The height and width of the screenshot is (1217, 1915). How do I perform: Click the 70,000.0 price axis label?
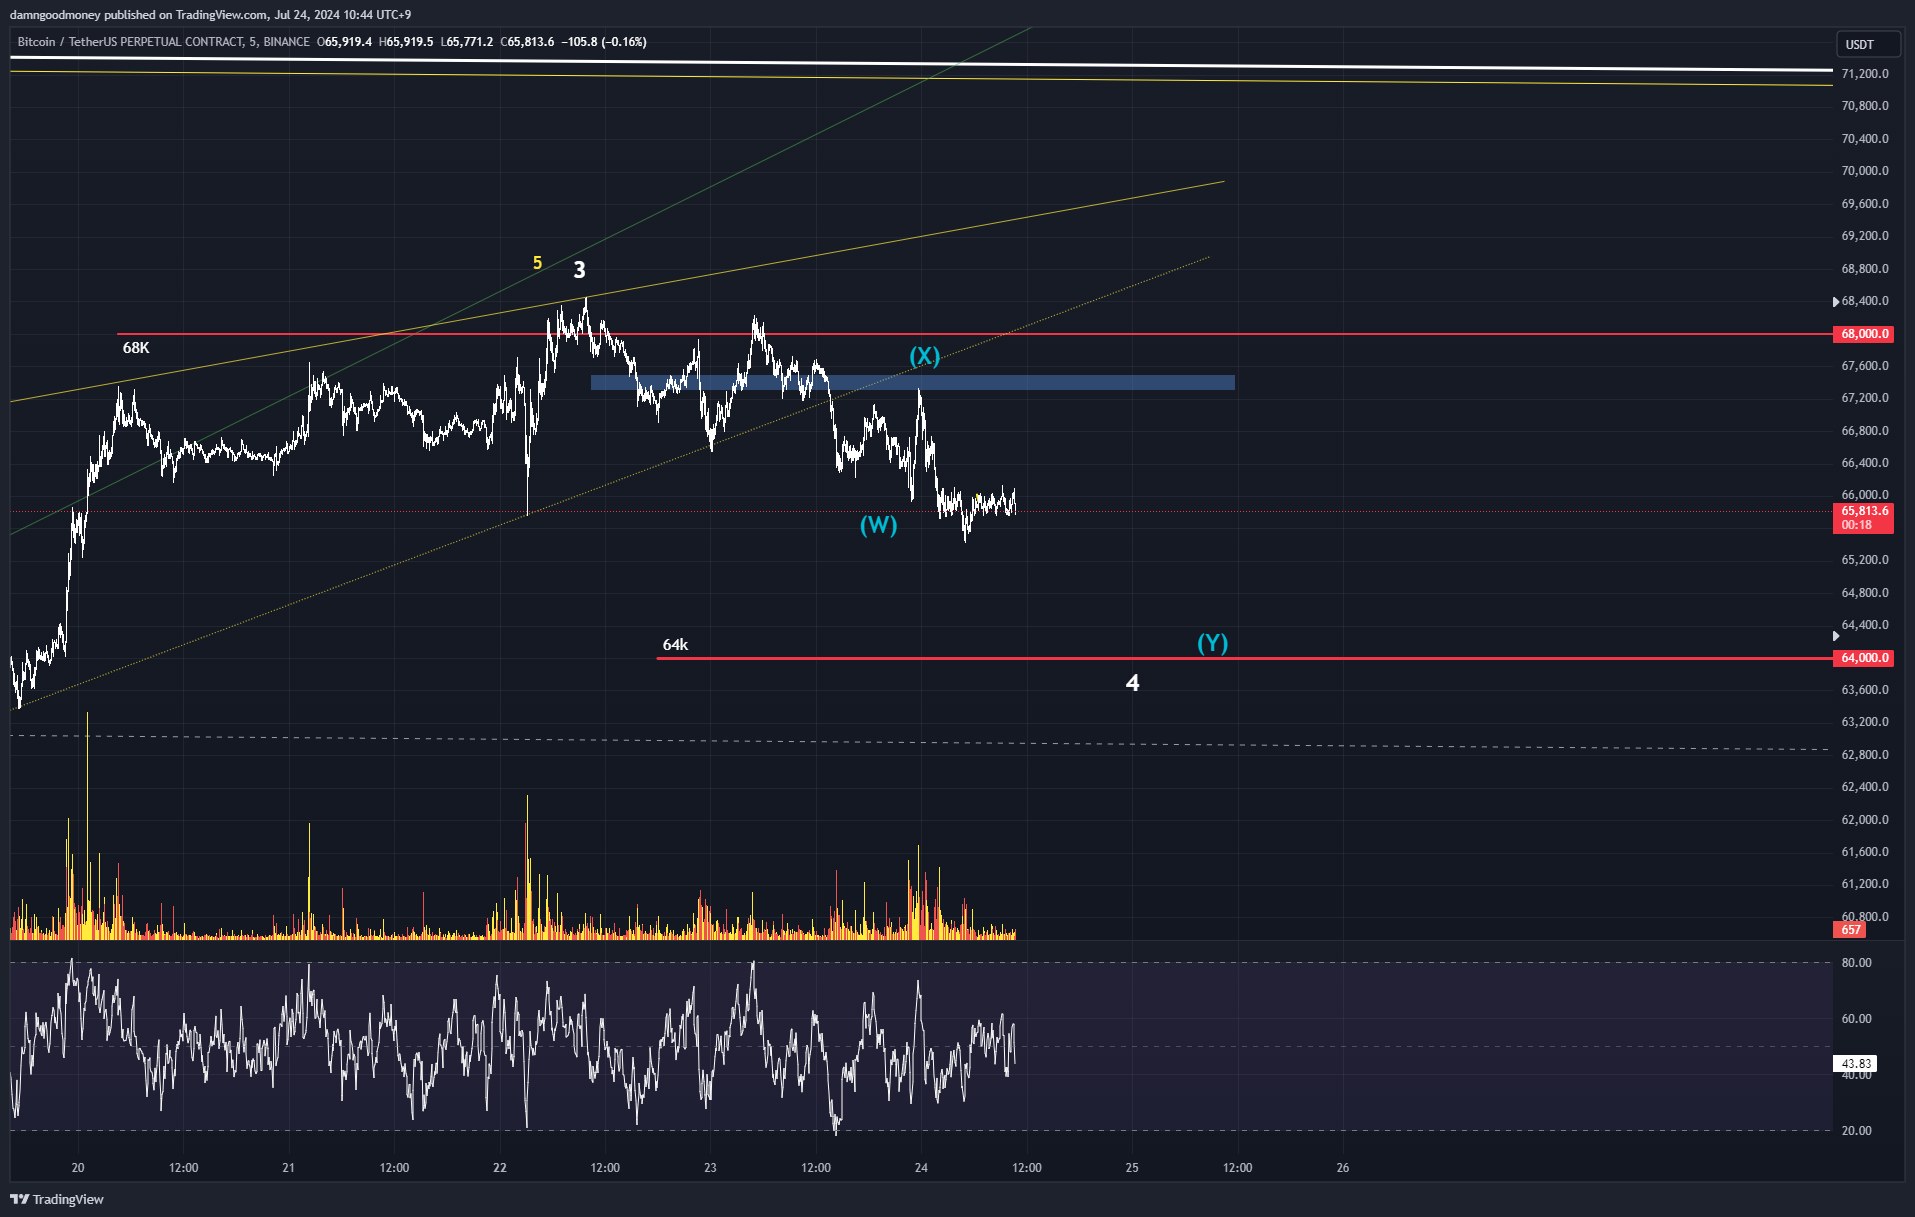(x=1865, y=171)
